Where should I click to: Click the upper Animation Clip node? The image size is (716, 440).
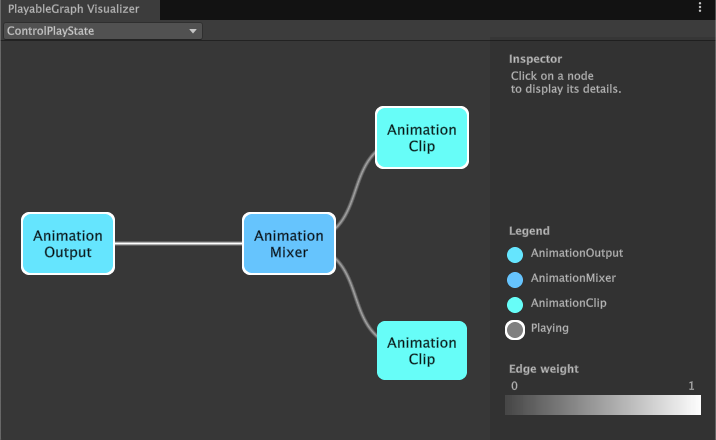[x=422, y=138]
